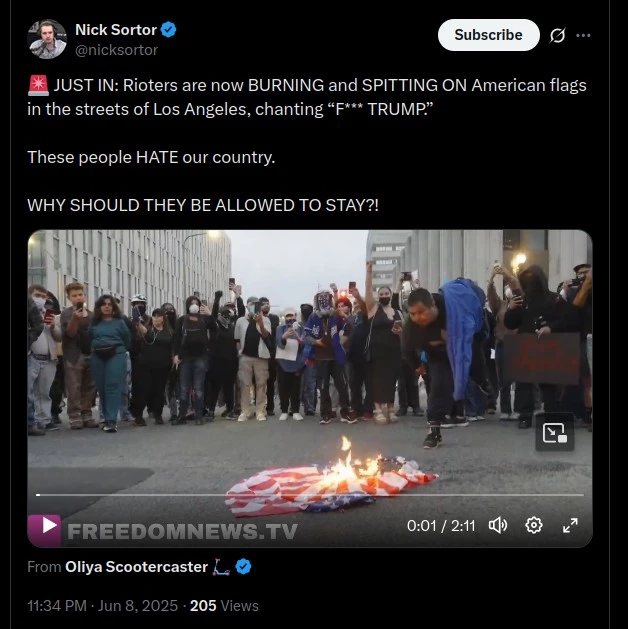Viewport: 628px width, 629px height.
Task: Open Grok explain icon next to Subscribe
Action: [x=557, y=35]
